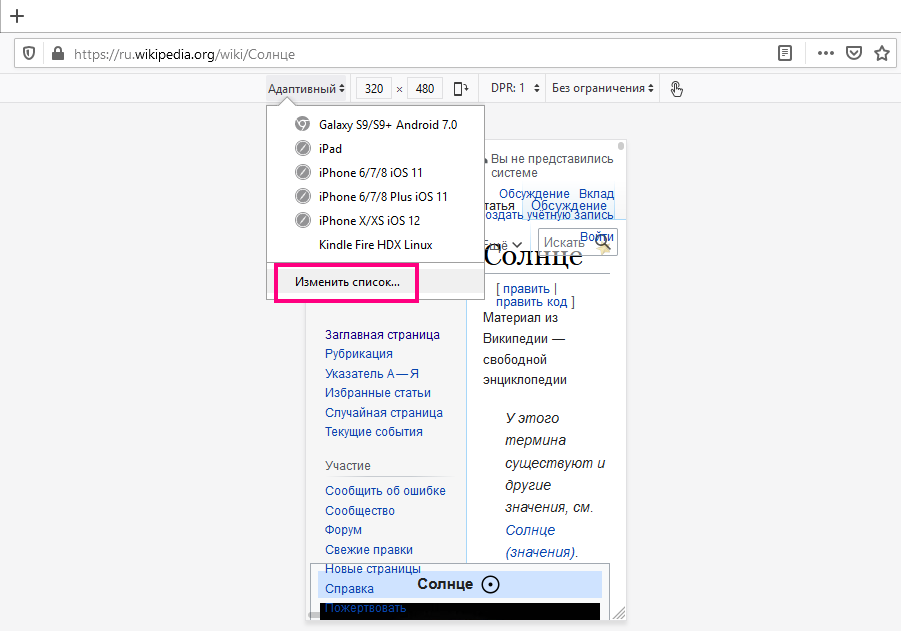Open page actions three-dot menu
This screenshot has width=901, height=631.
point(826,53)
